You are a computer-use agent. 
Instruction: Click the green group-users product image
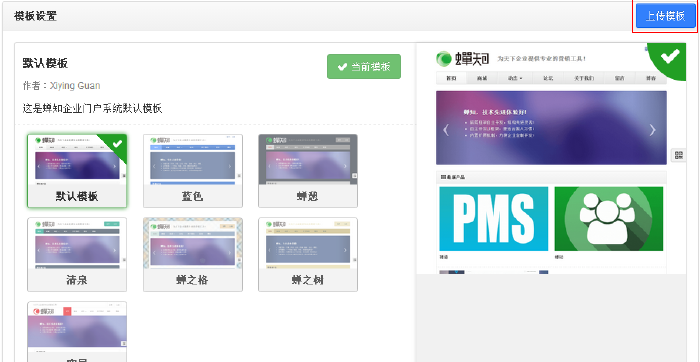tap(608, 219)
